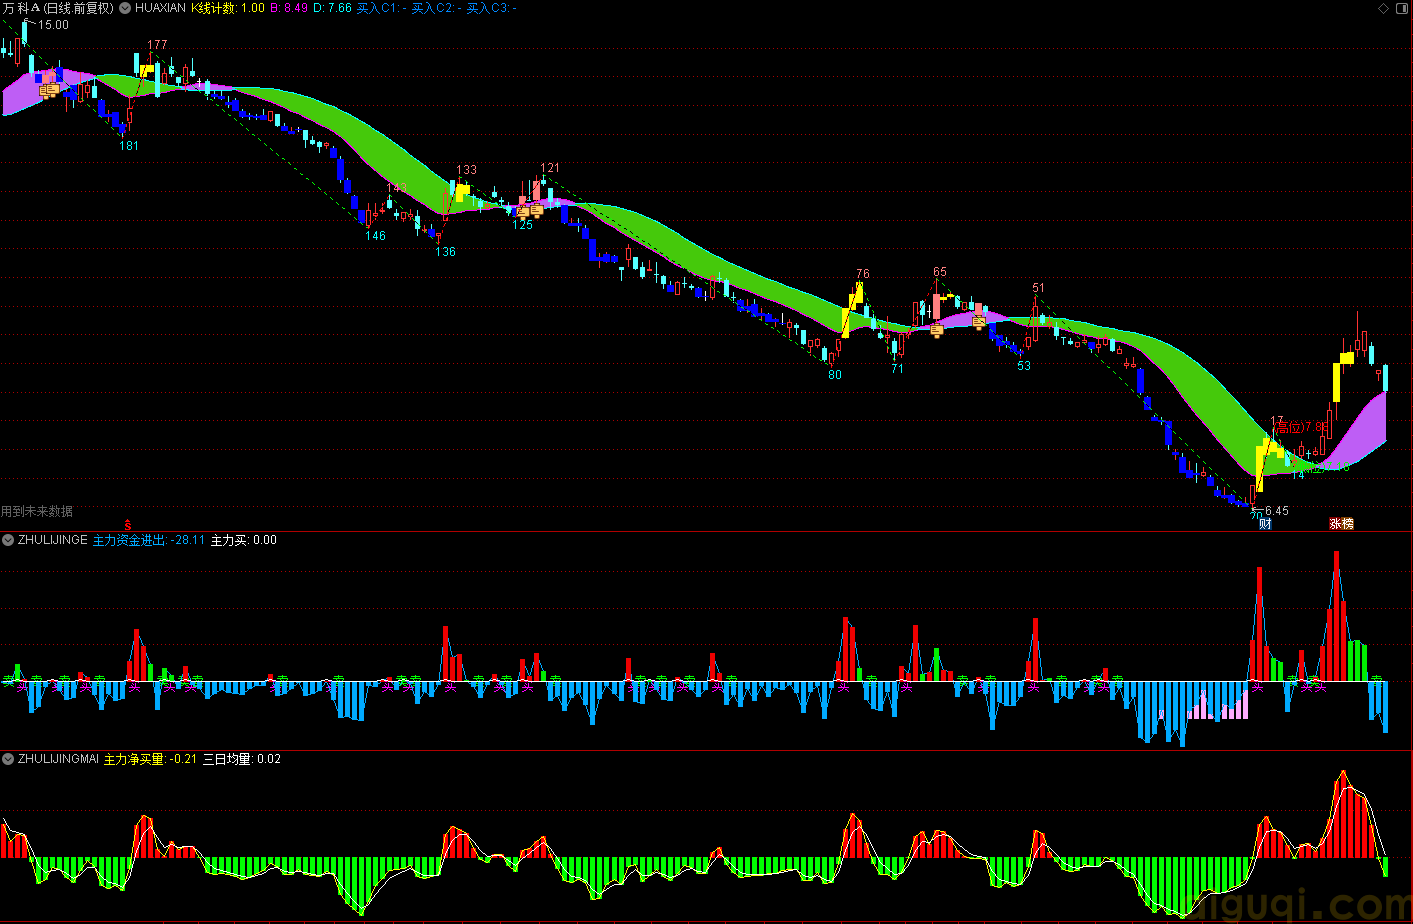Click the 主力资金进出: -28.11 readout
This screenshot has width=1413, height=924.
149,540
